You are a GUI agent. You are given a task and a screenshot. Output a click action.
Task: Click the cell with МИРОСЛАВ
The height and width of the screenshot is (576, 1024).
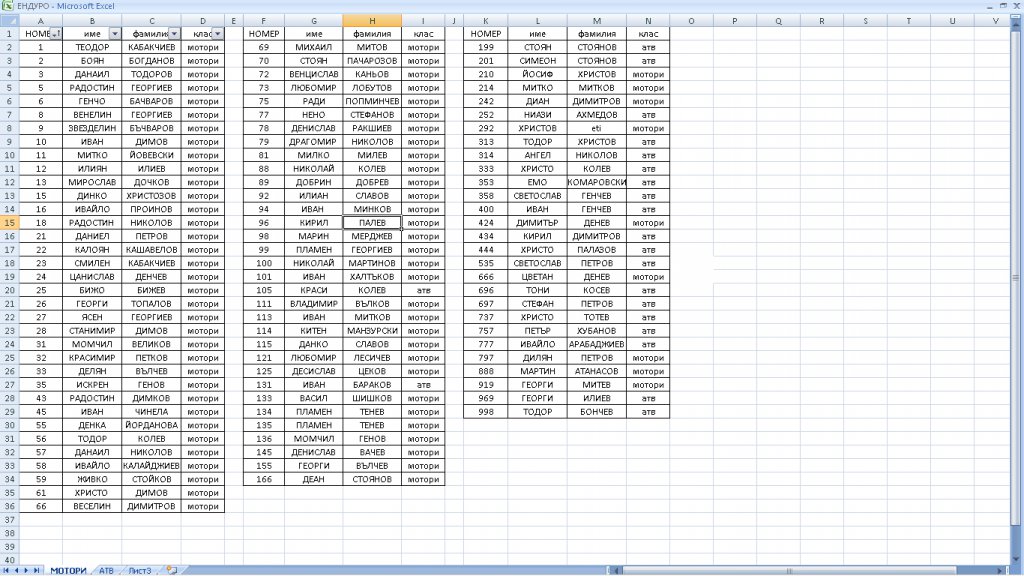tap(92, 182)
